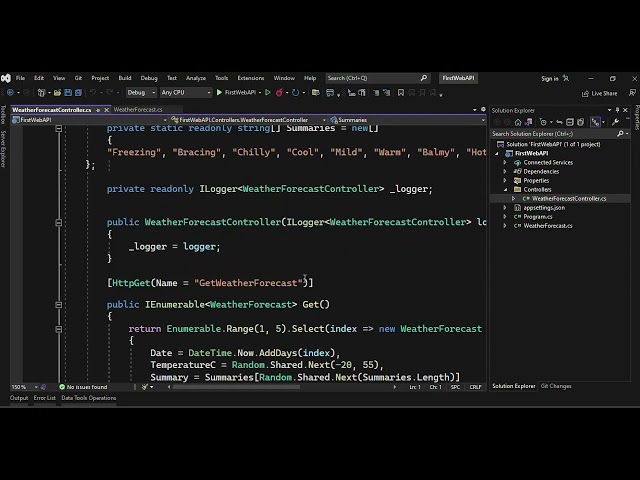
Task: Open Summaries member navigation dropdown
Action: pyautogui.click(x=407, y=120)
